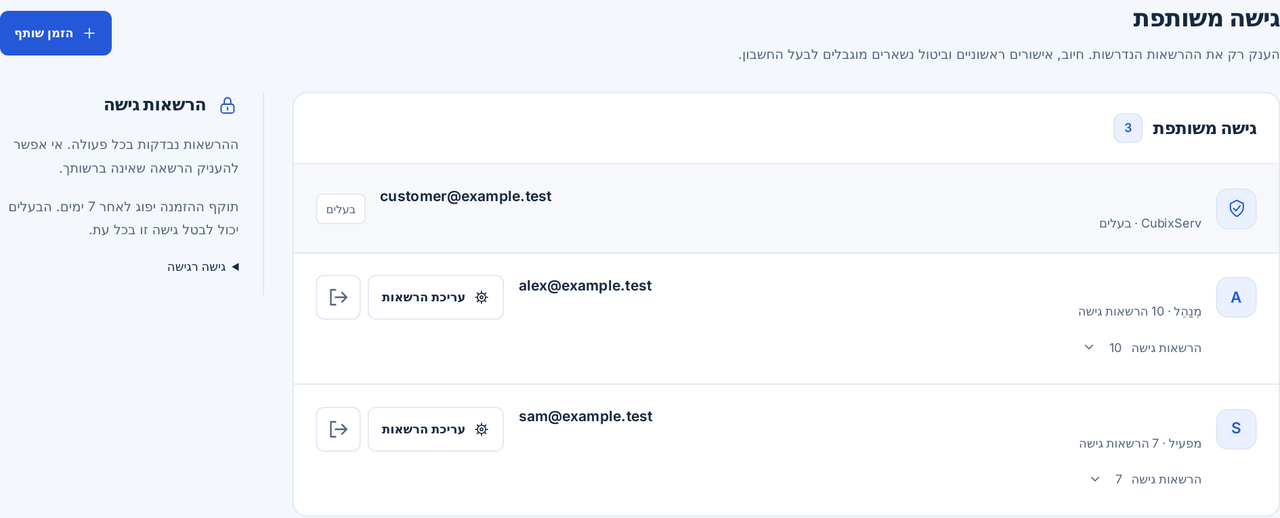Click the גישה משותפת page title

pos(1206,18)
